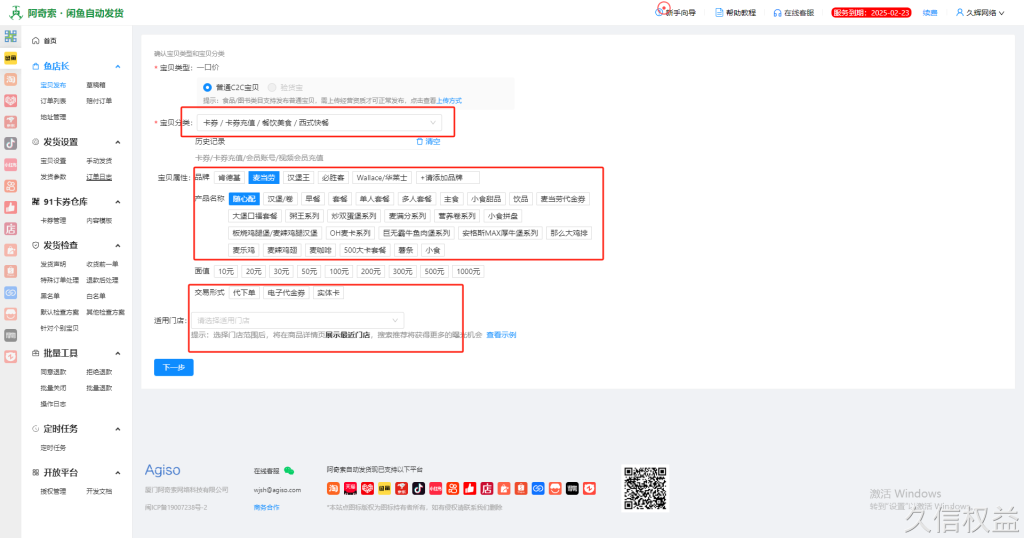Toggle the 麦当劳代金券 product tag

563,198
